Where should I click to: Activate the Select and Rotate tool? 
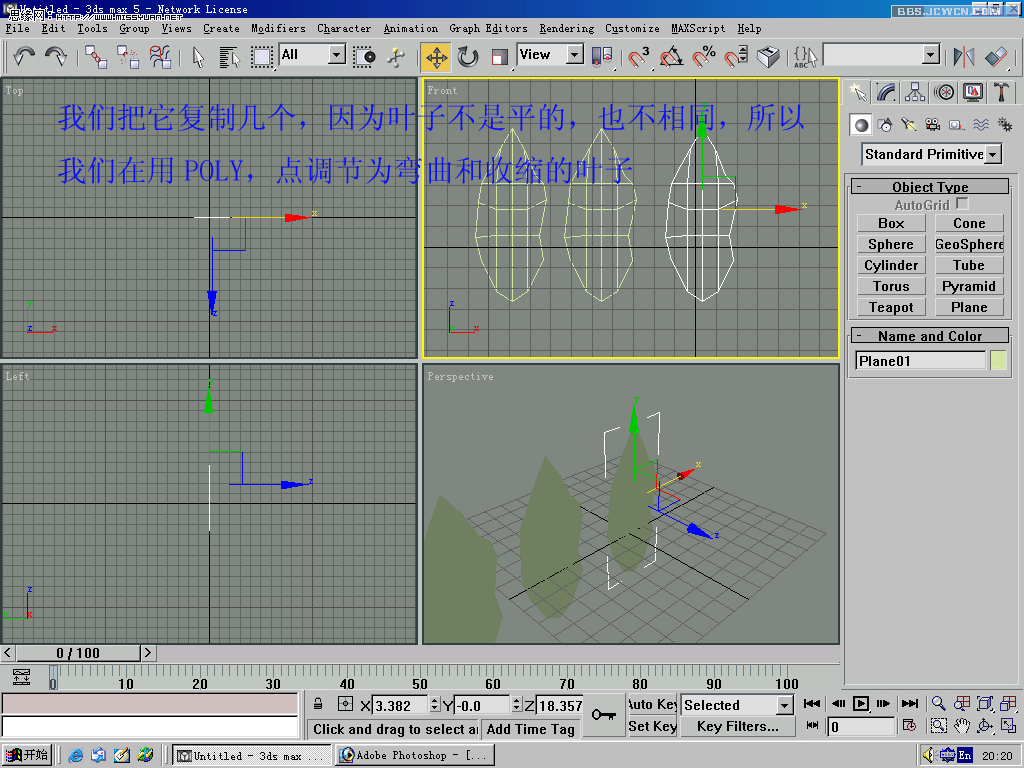[x=468, y=57]
